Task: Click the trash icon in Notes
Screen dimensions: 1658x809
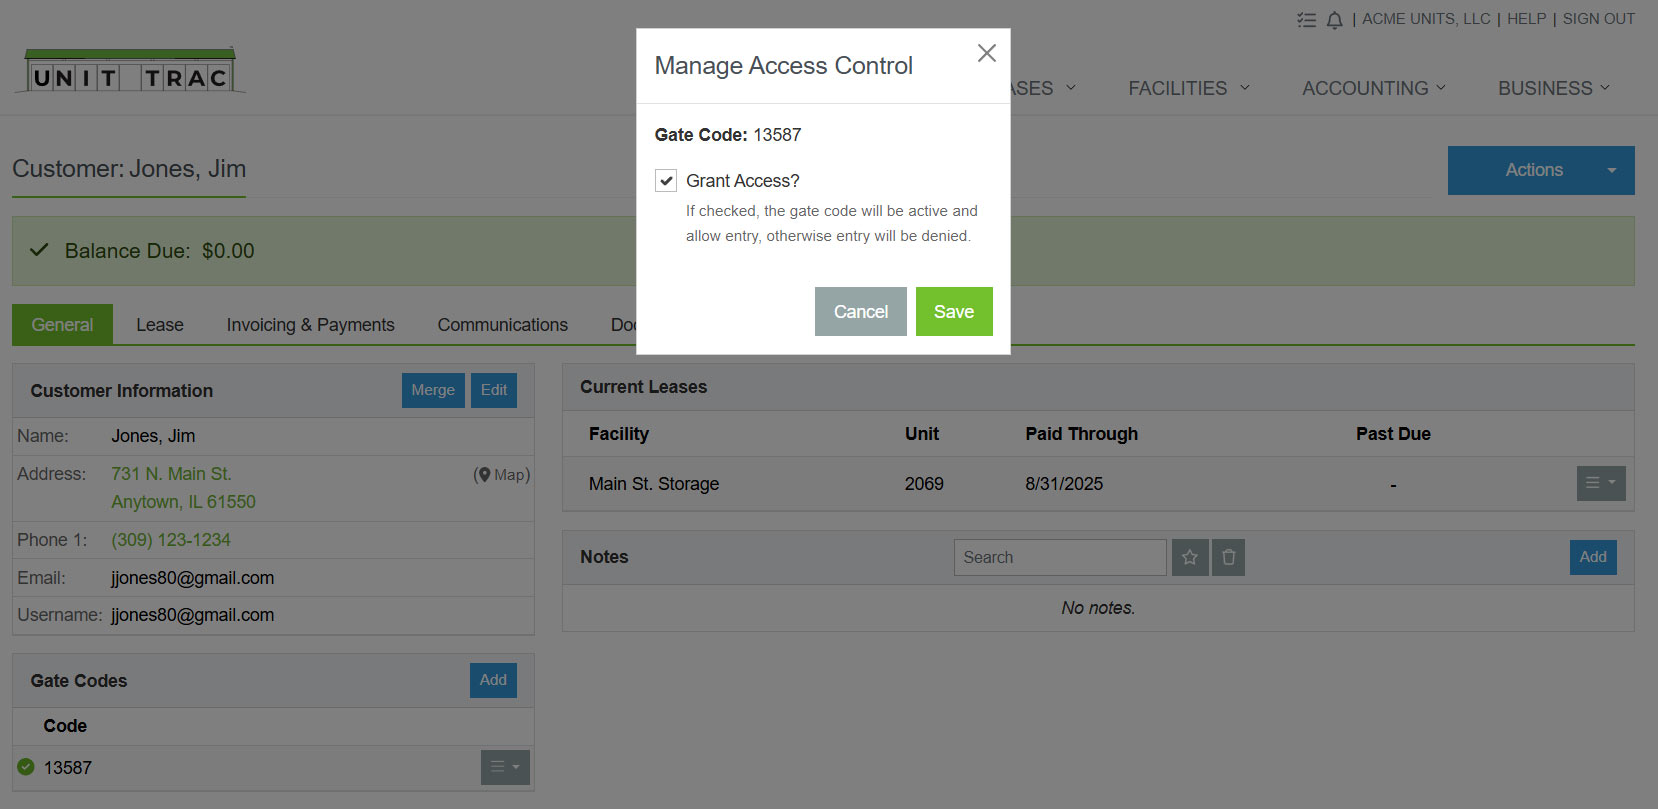Action: (x=1228, y=558)
